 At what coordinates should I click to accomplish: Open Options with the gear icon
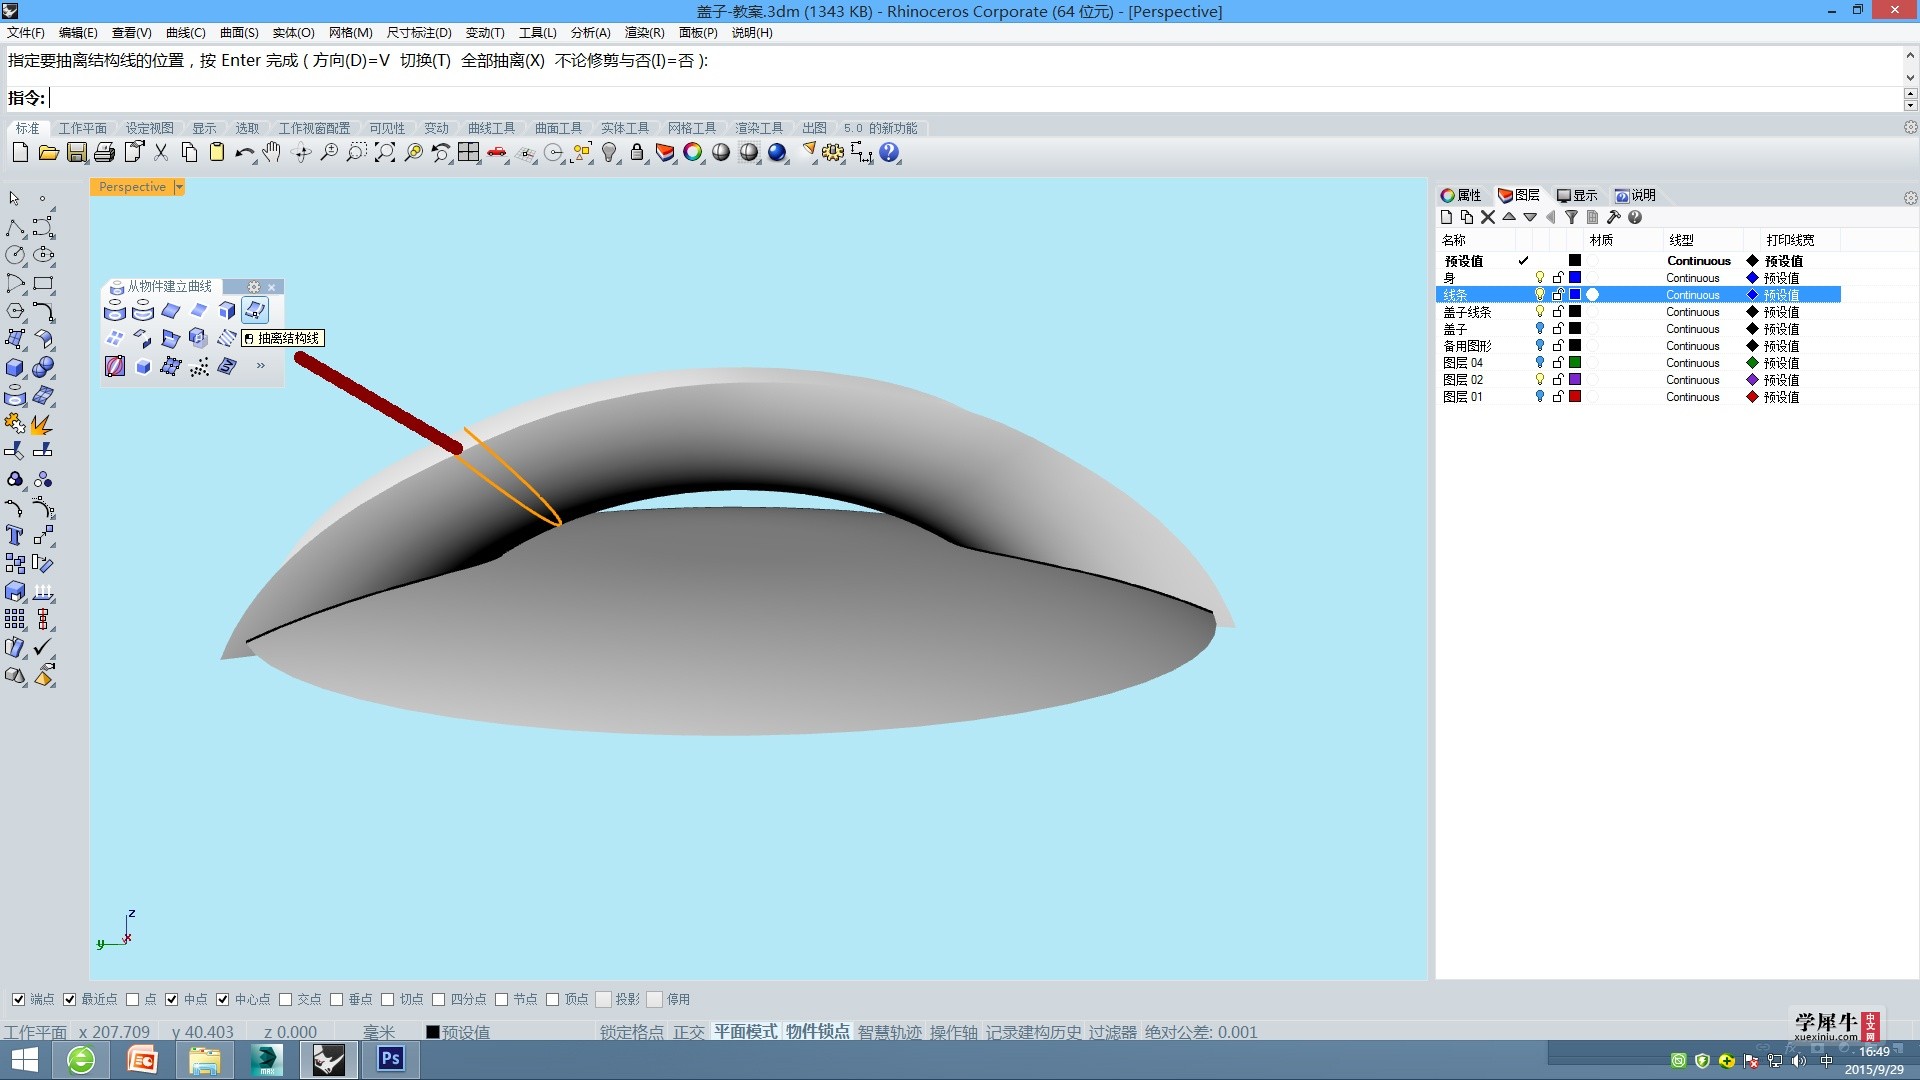coord(833,152)
